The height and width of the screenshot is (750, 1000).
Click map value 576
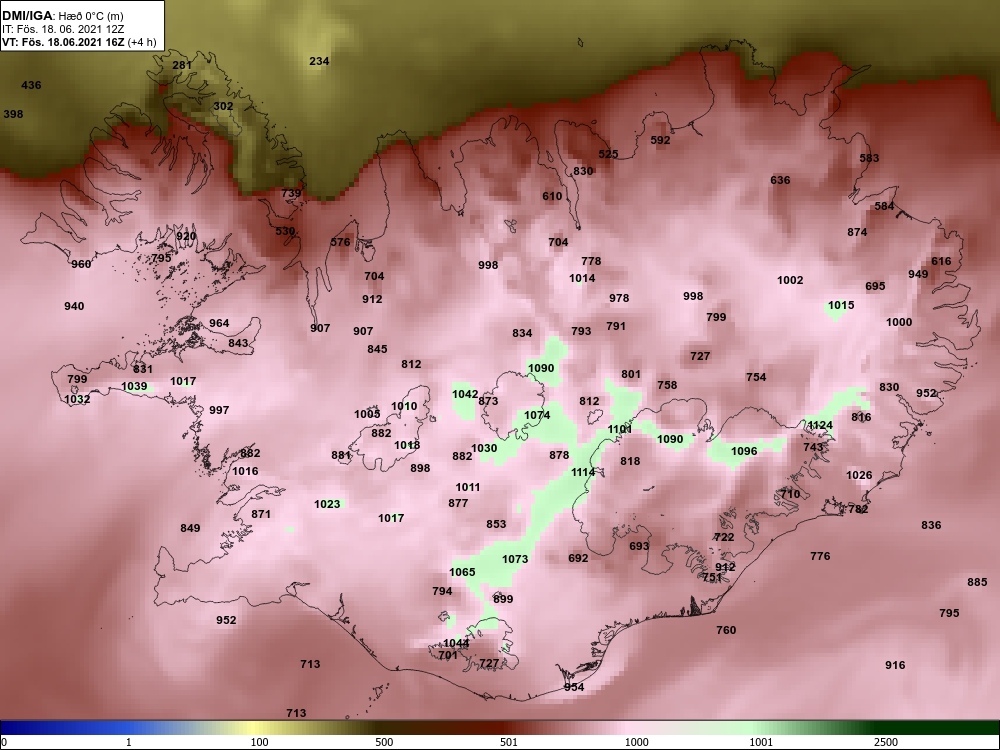[x=341, y=242]
